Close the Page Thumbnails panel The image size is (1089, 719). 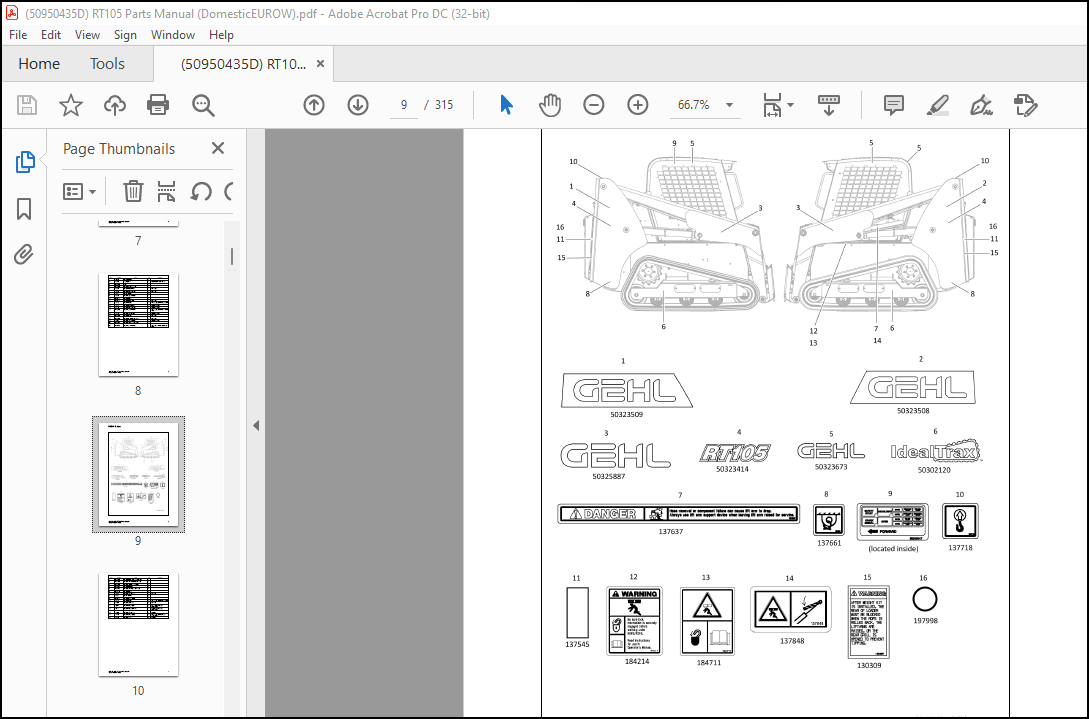218,148
